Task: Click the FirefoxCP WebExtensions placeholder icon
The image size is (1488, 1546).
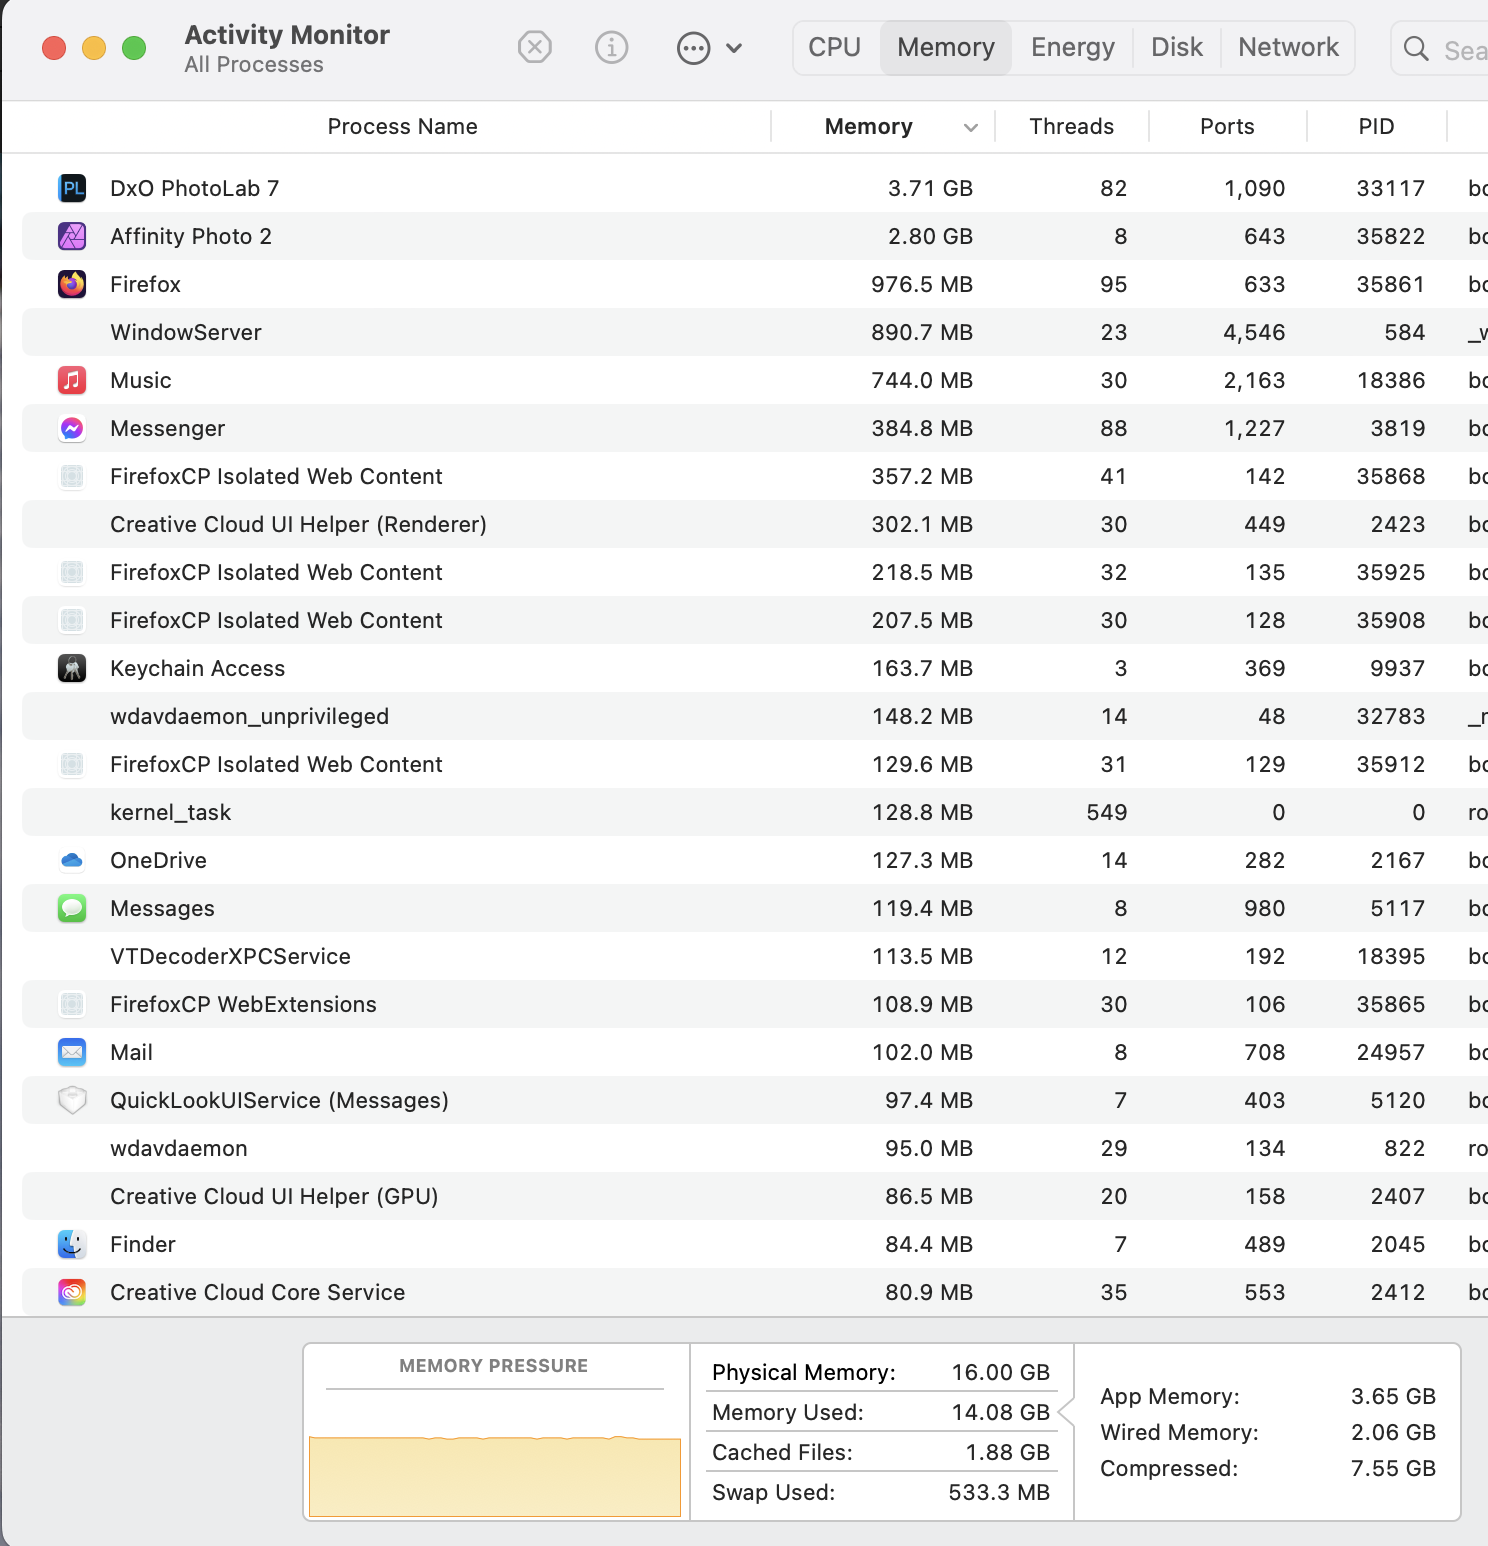Action: (x=72, y=1004)
